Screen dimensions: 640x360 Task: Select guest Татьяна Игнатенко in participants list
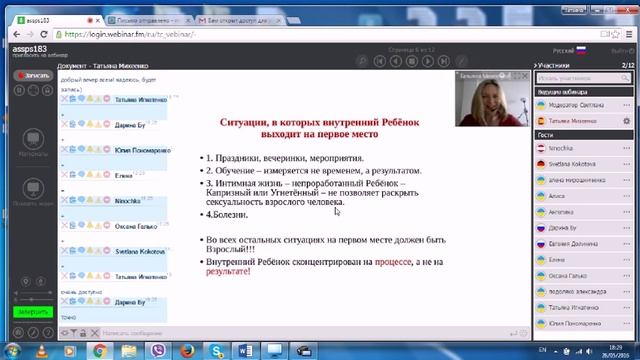(x=584, y=308)
